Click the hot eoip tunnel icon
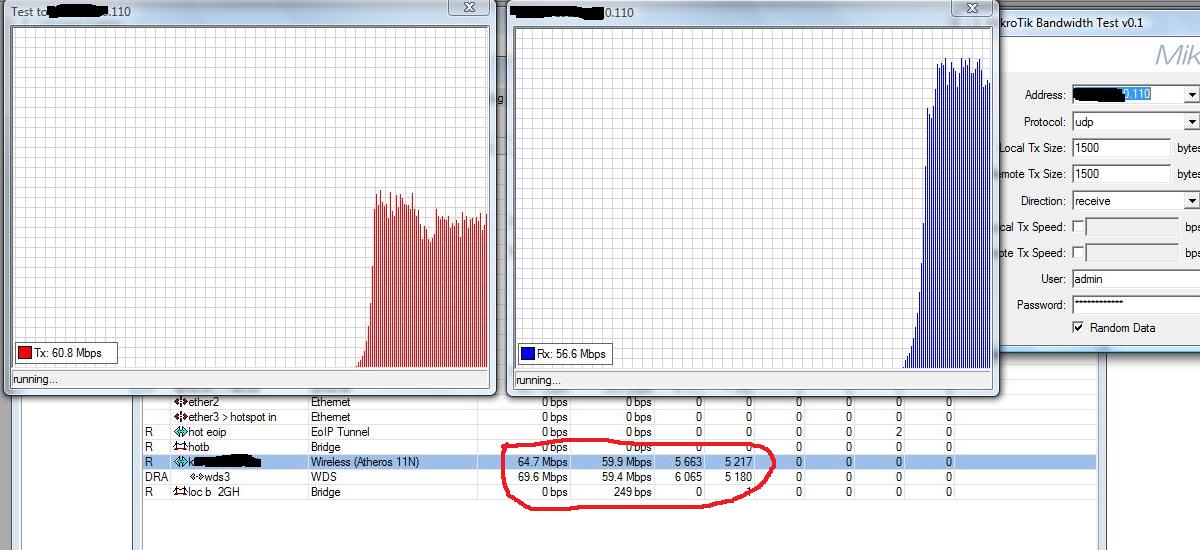The image size is (1200, 550). click(181, 432)
